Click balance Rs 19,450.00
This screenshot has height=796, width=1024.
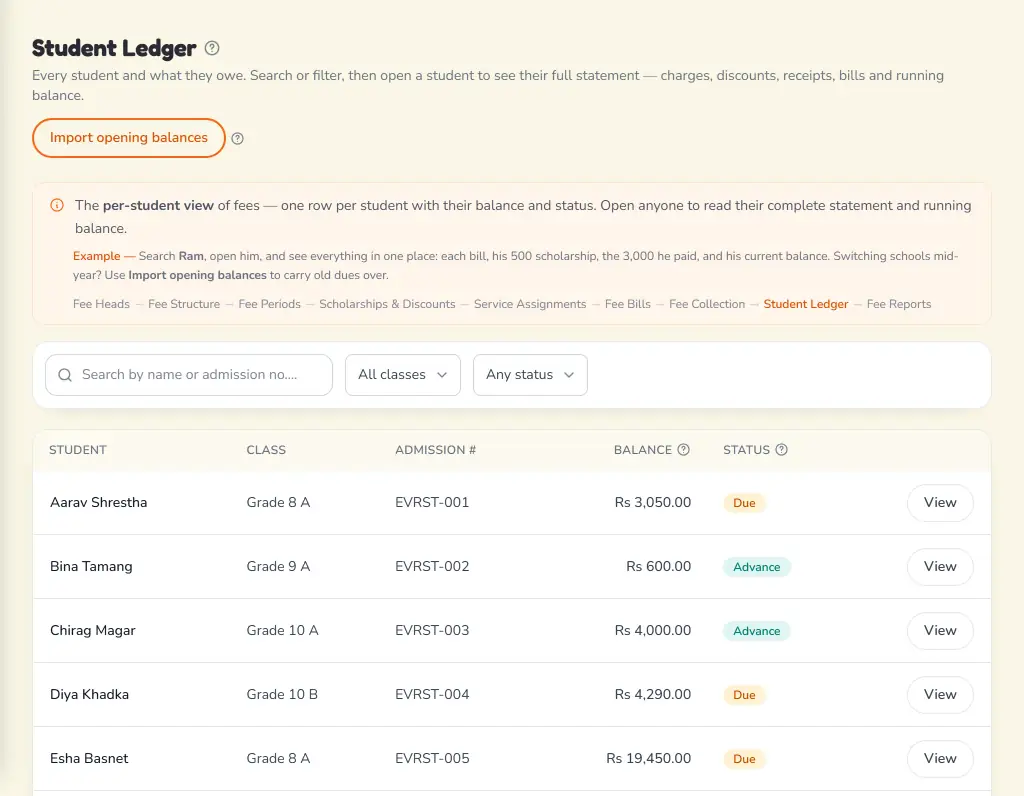[648, 758]
